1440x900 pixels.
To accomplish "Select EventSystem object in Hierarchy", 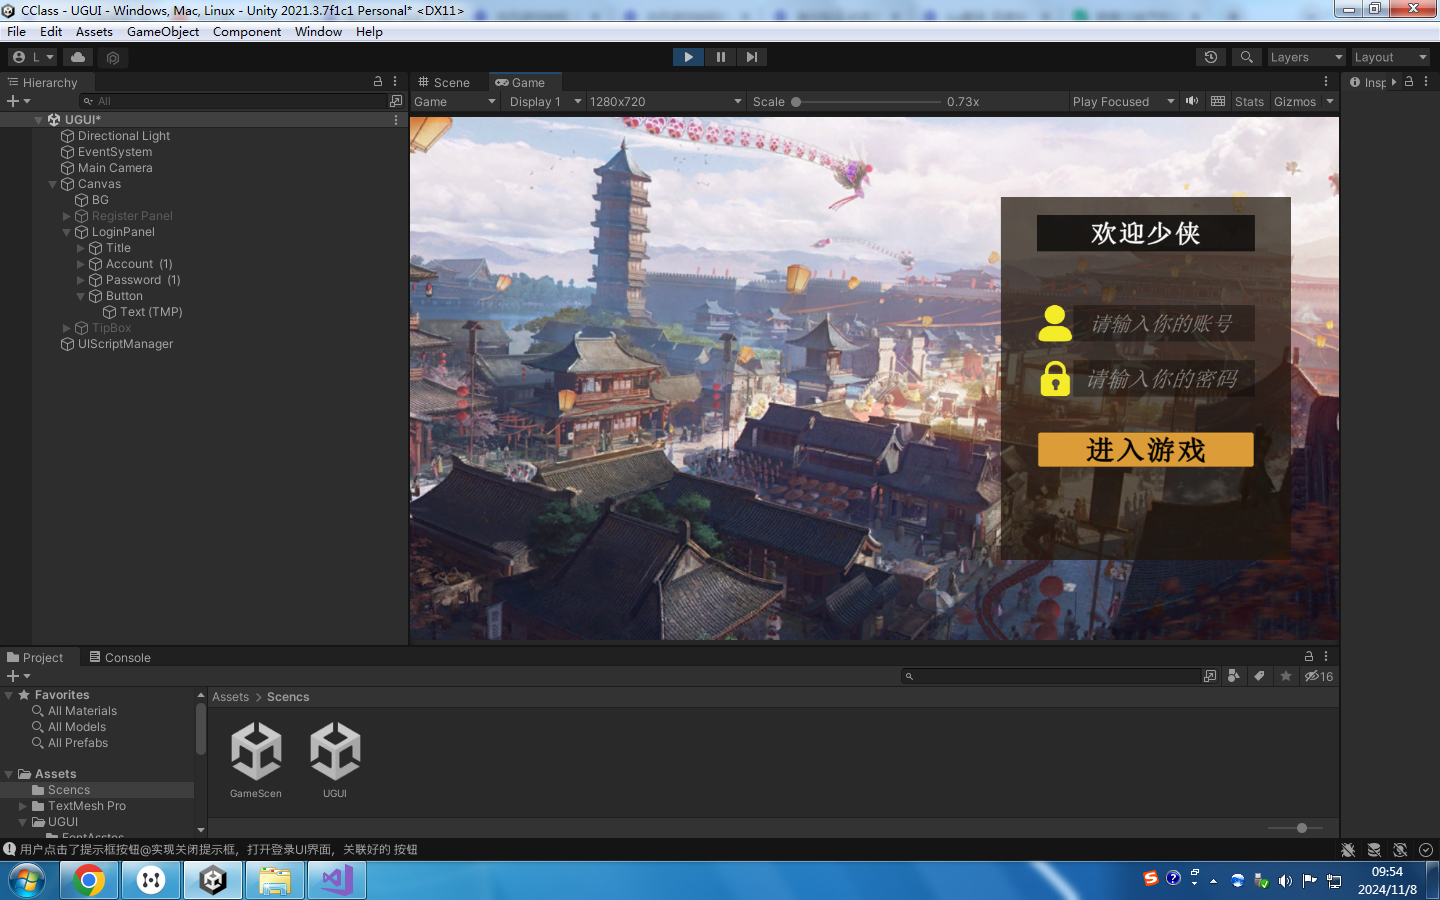I will 115,152.
